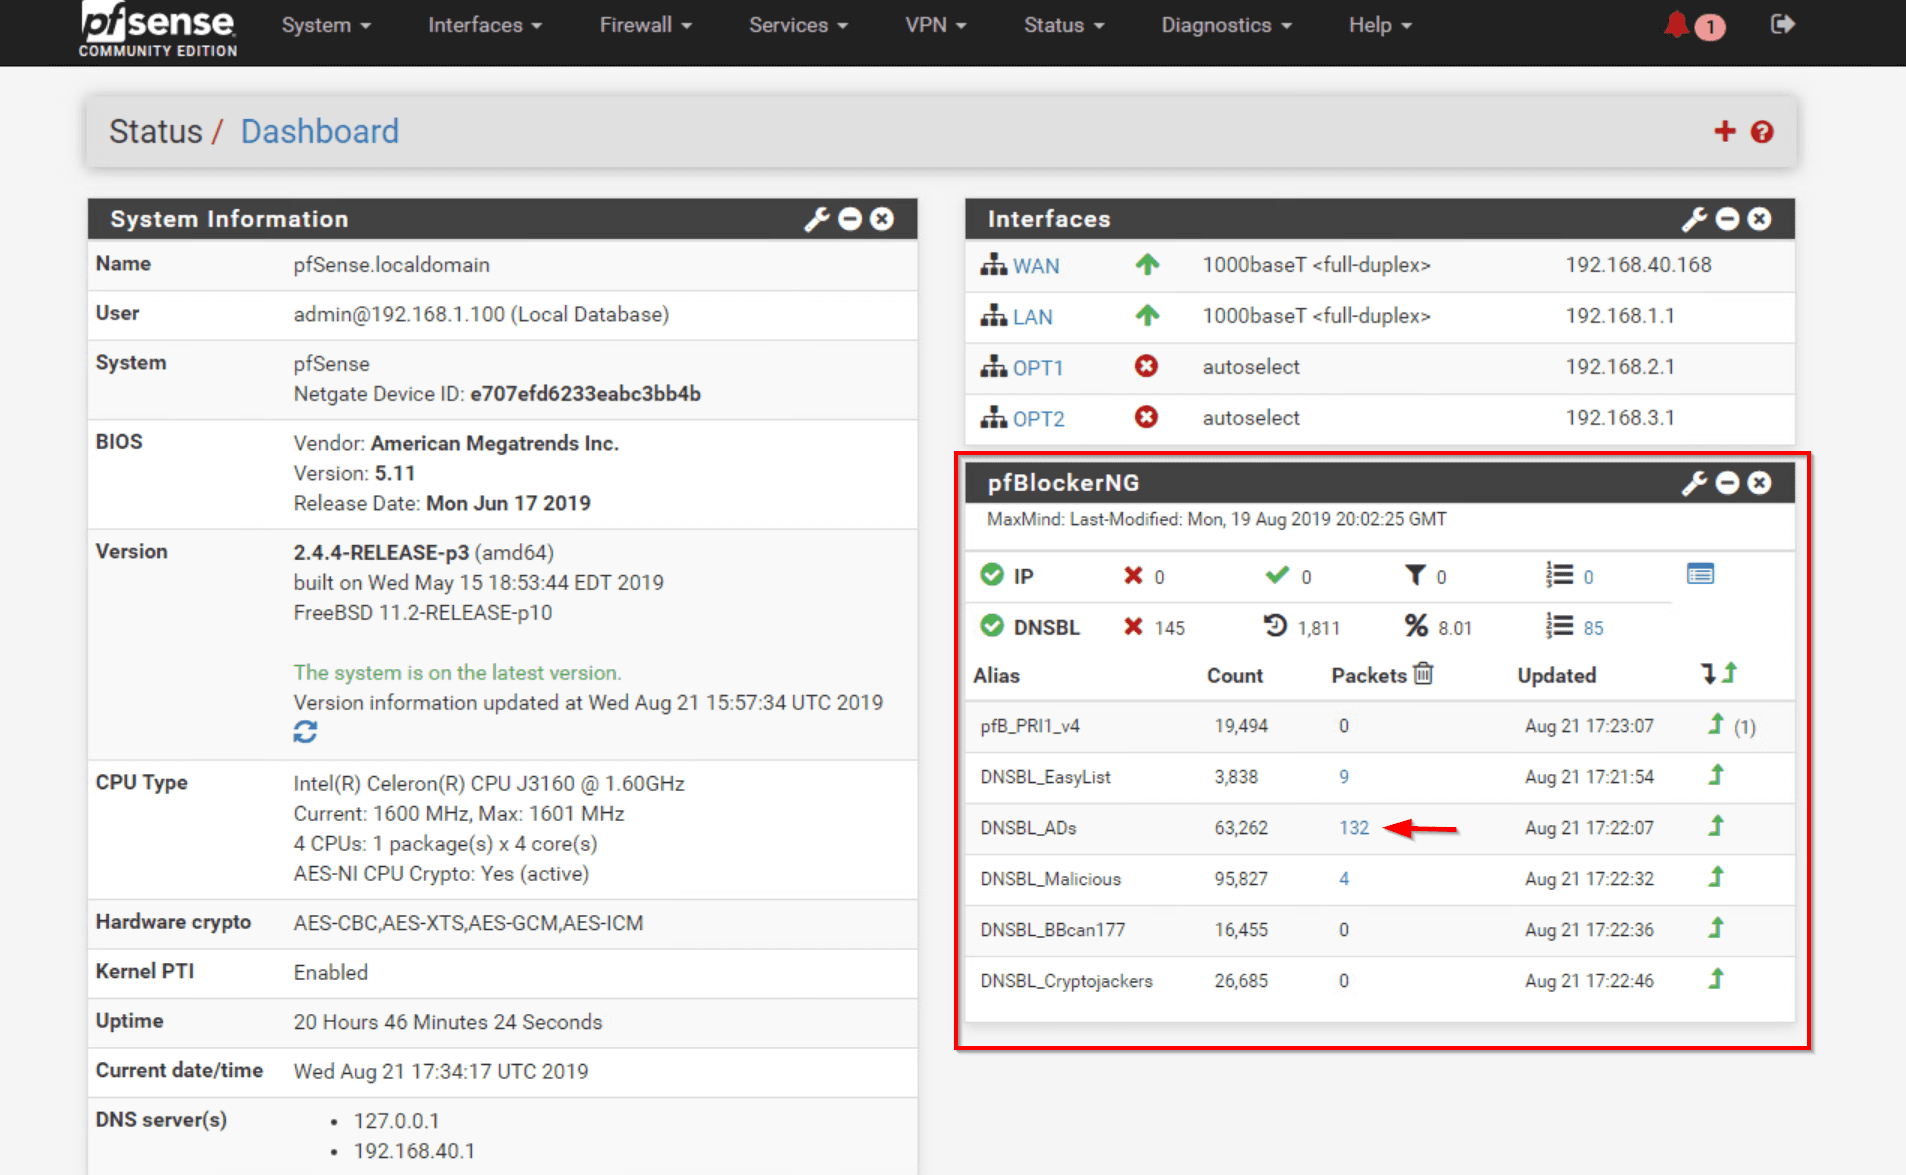Click the logout icon at top right
Screen dimensions: 1906x1175
click(1782, 25)
